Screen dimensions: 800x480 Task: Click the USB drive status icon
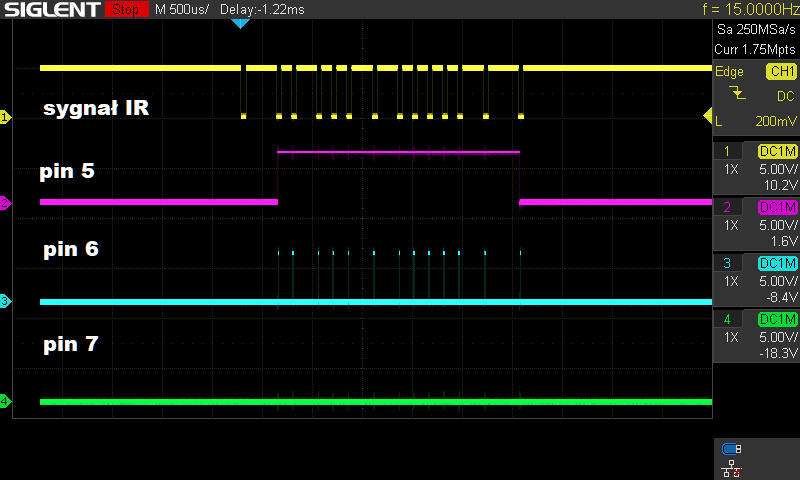pyautogui.click(x=732, y=449)
